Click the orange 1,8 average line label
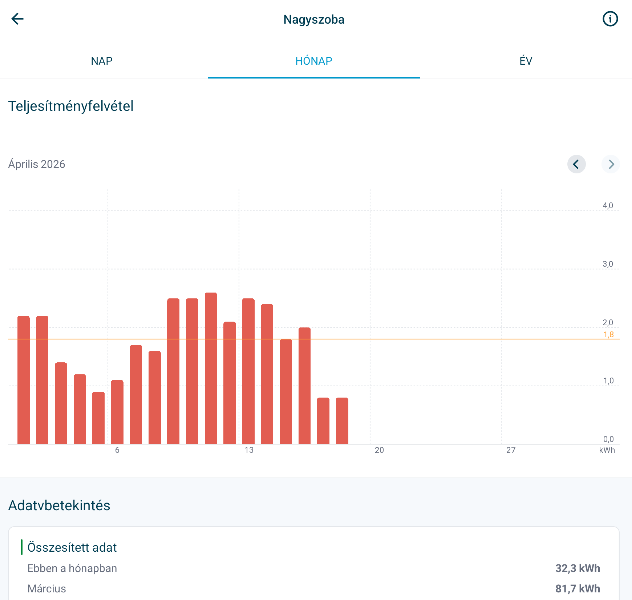 coord(608,335)
